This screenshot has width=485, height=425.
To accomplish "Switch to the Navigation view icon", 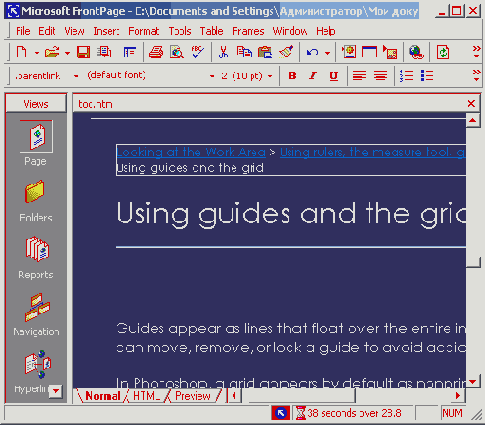I will pyautogui.click(x=37, y=307).
